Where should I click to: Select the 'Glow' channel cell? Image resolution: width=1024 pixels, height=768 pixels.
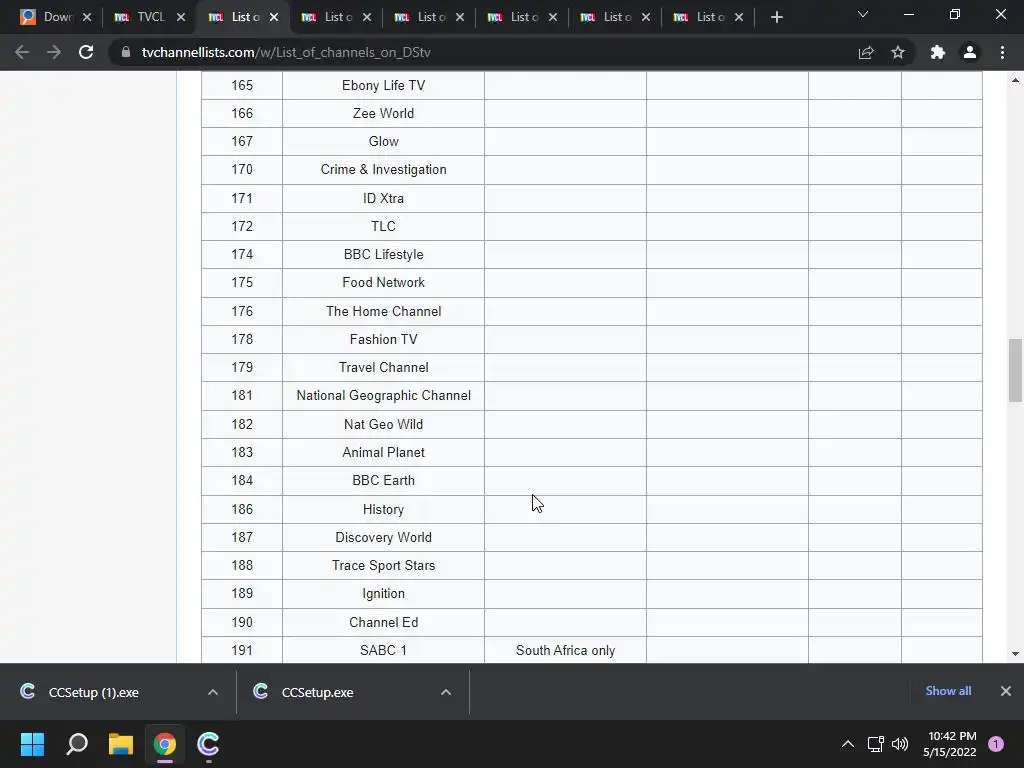383,142
